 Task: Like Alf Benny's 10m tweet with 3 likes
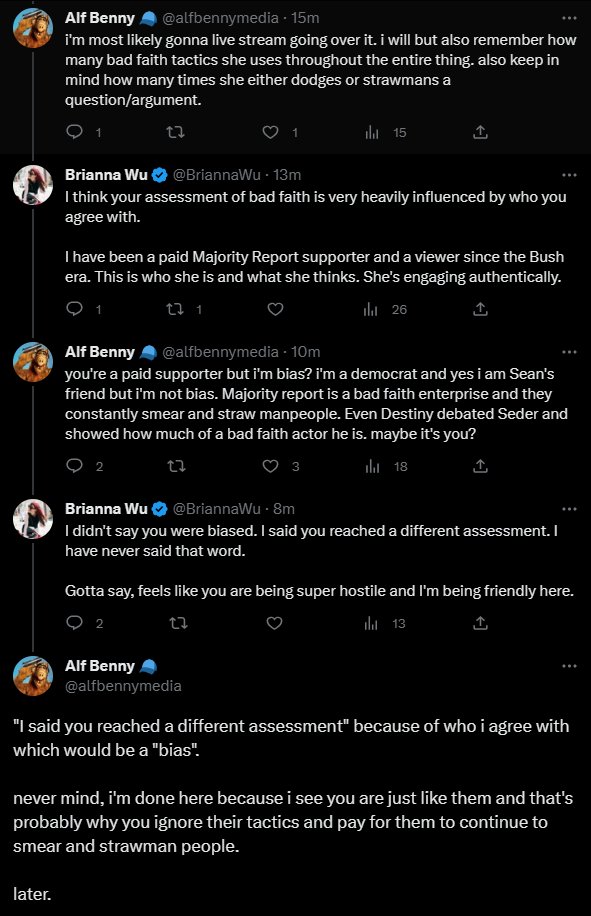point(270,466)
